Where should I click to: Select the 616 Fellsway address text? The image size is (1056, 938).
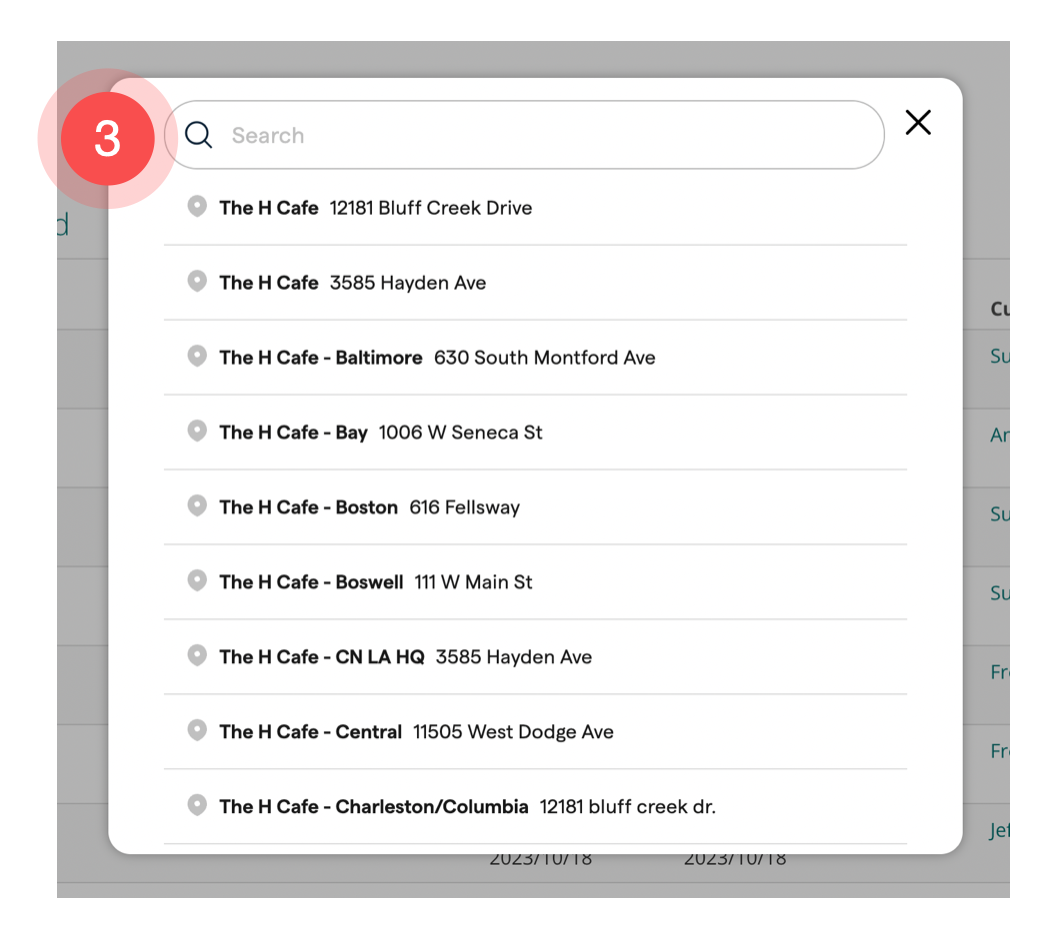coord(464,508)
